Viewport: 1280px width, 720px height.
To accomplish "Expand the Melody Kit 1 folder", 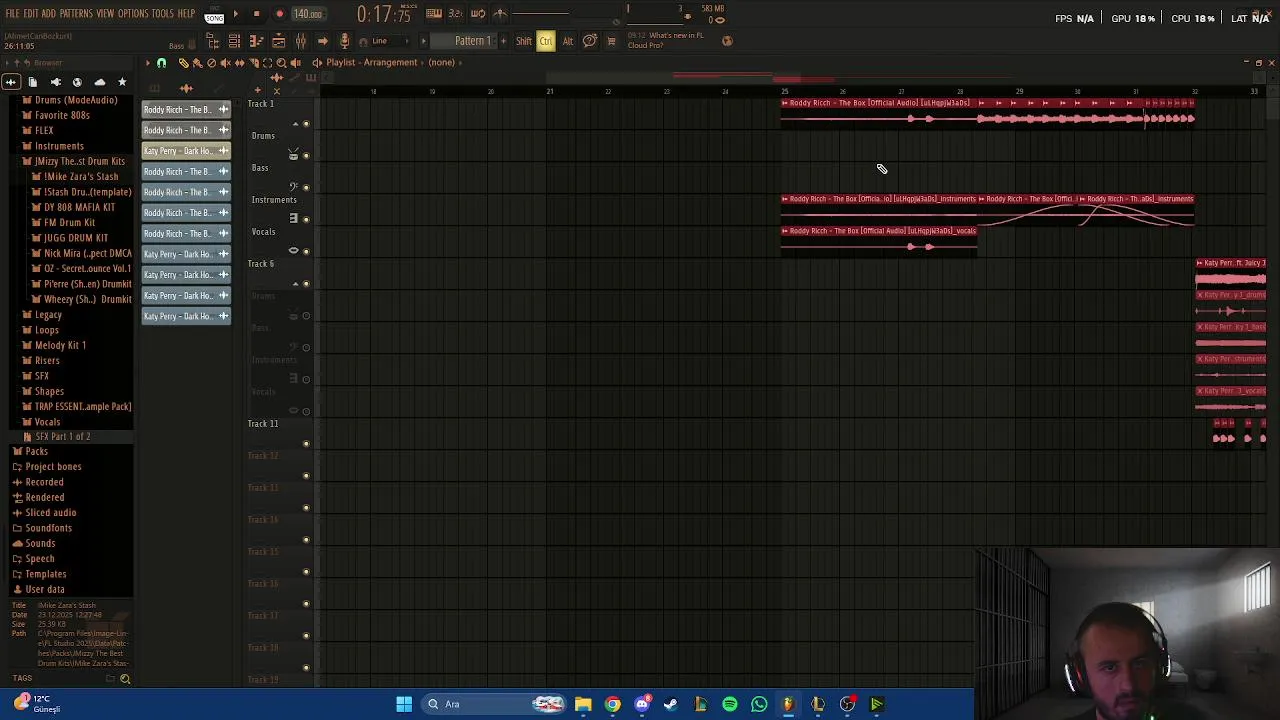I will (x=54, y=345).
